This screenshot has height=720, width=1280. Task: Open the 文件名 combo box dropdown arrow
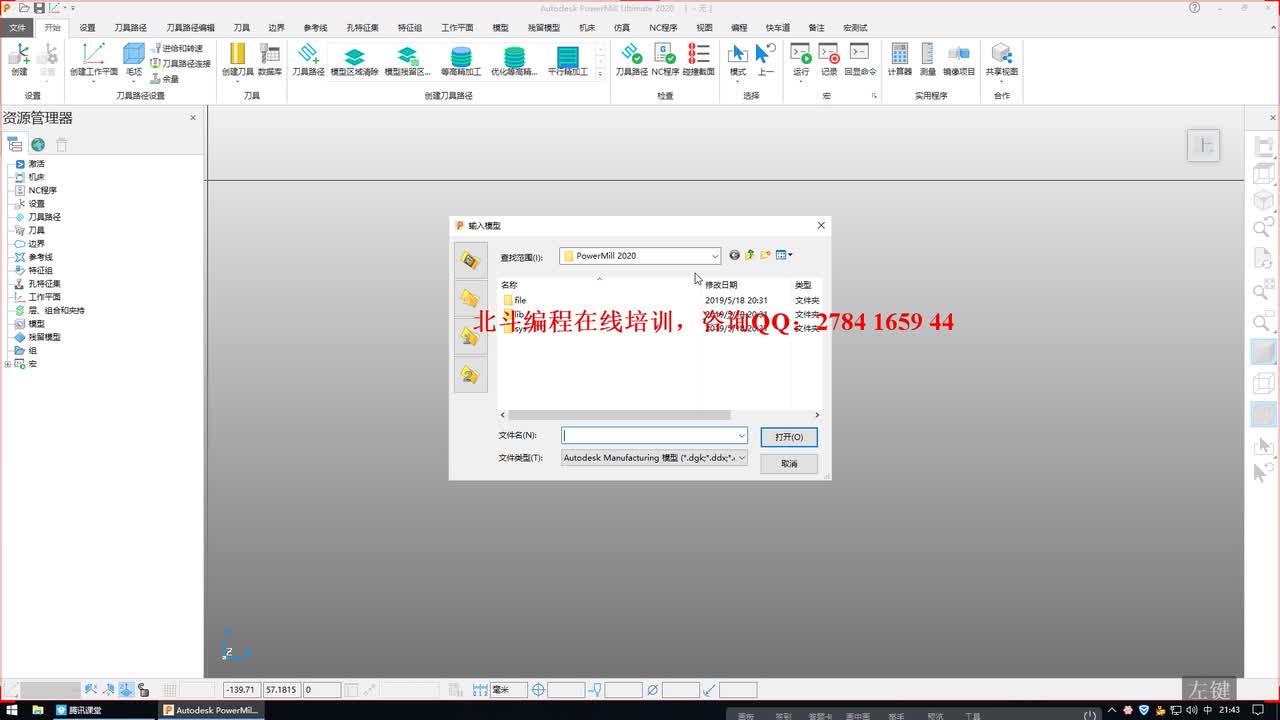coord(741,436)
